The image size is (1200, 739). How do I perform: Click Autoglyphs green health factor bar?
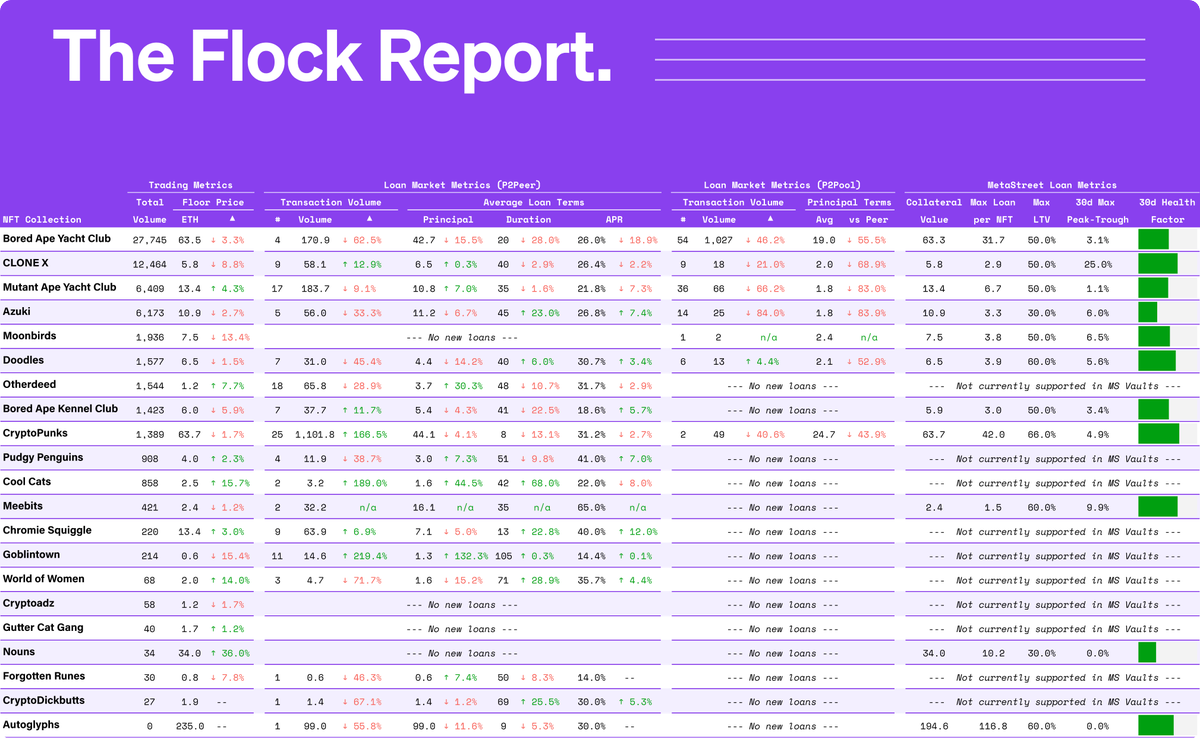tap(1156, 725)
